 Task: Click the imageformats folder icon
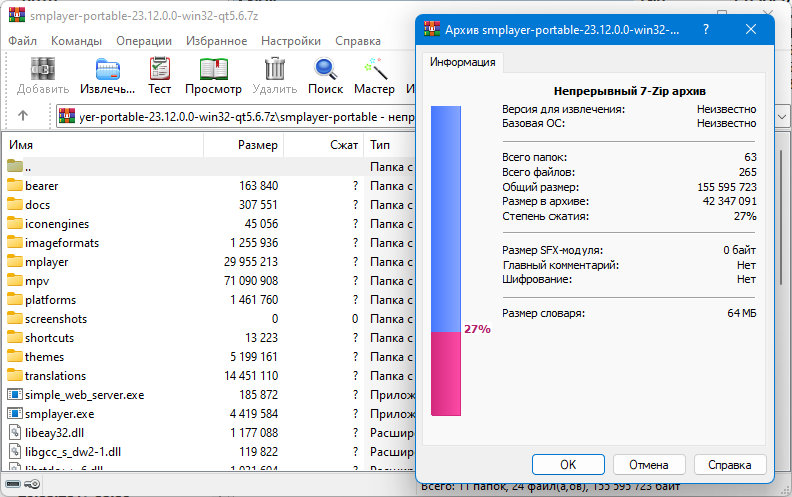15,242
